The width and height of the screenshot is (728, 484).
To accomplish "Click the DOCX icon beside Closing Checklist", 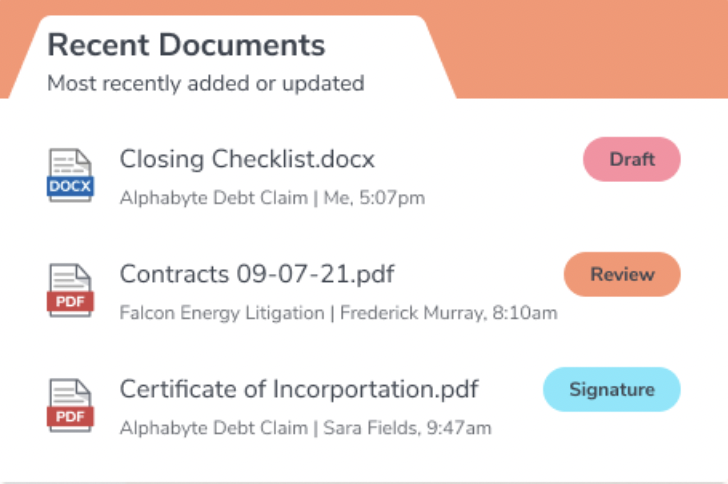I will [70, 175].
